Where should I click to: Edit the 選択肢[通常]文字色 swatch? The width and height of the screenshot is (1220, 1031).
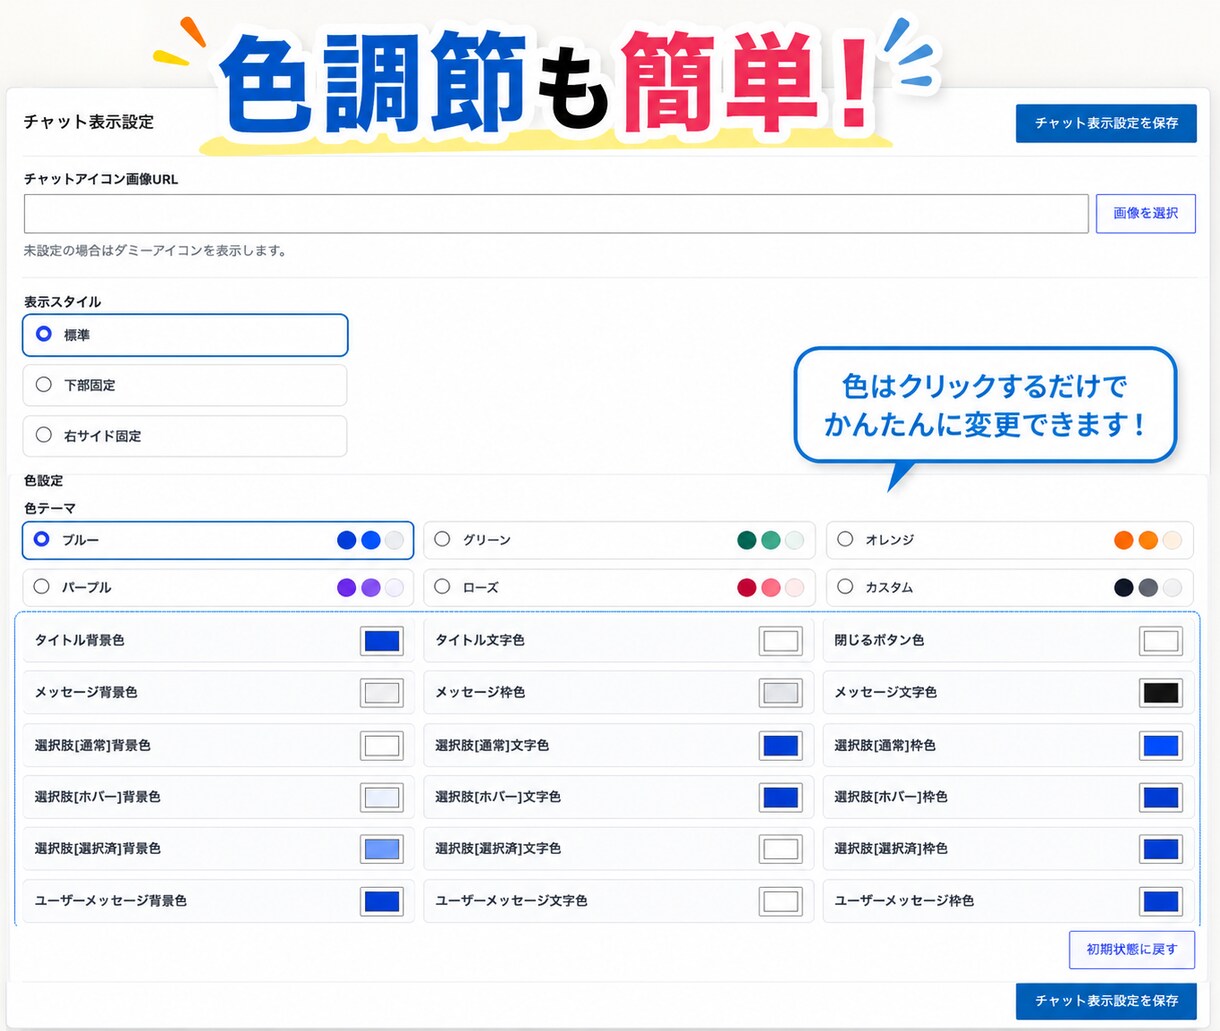click(781, 745)
